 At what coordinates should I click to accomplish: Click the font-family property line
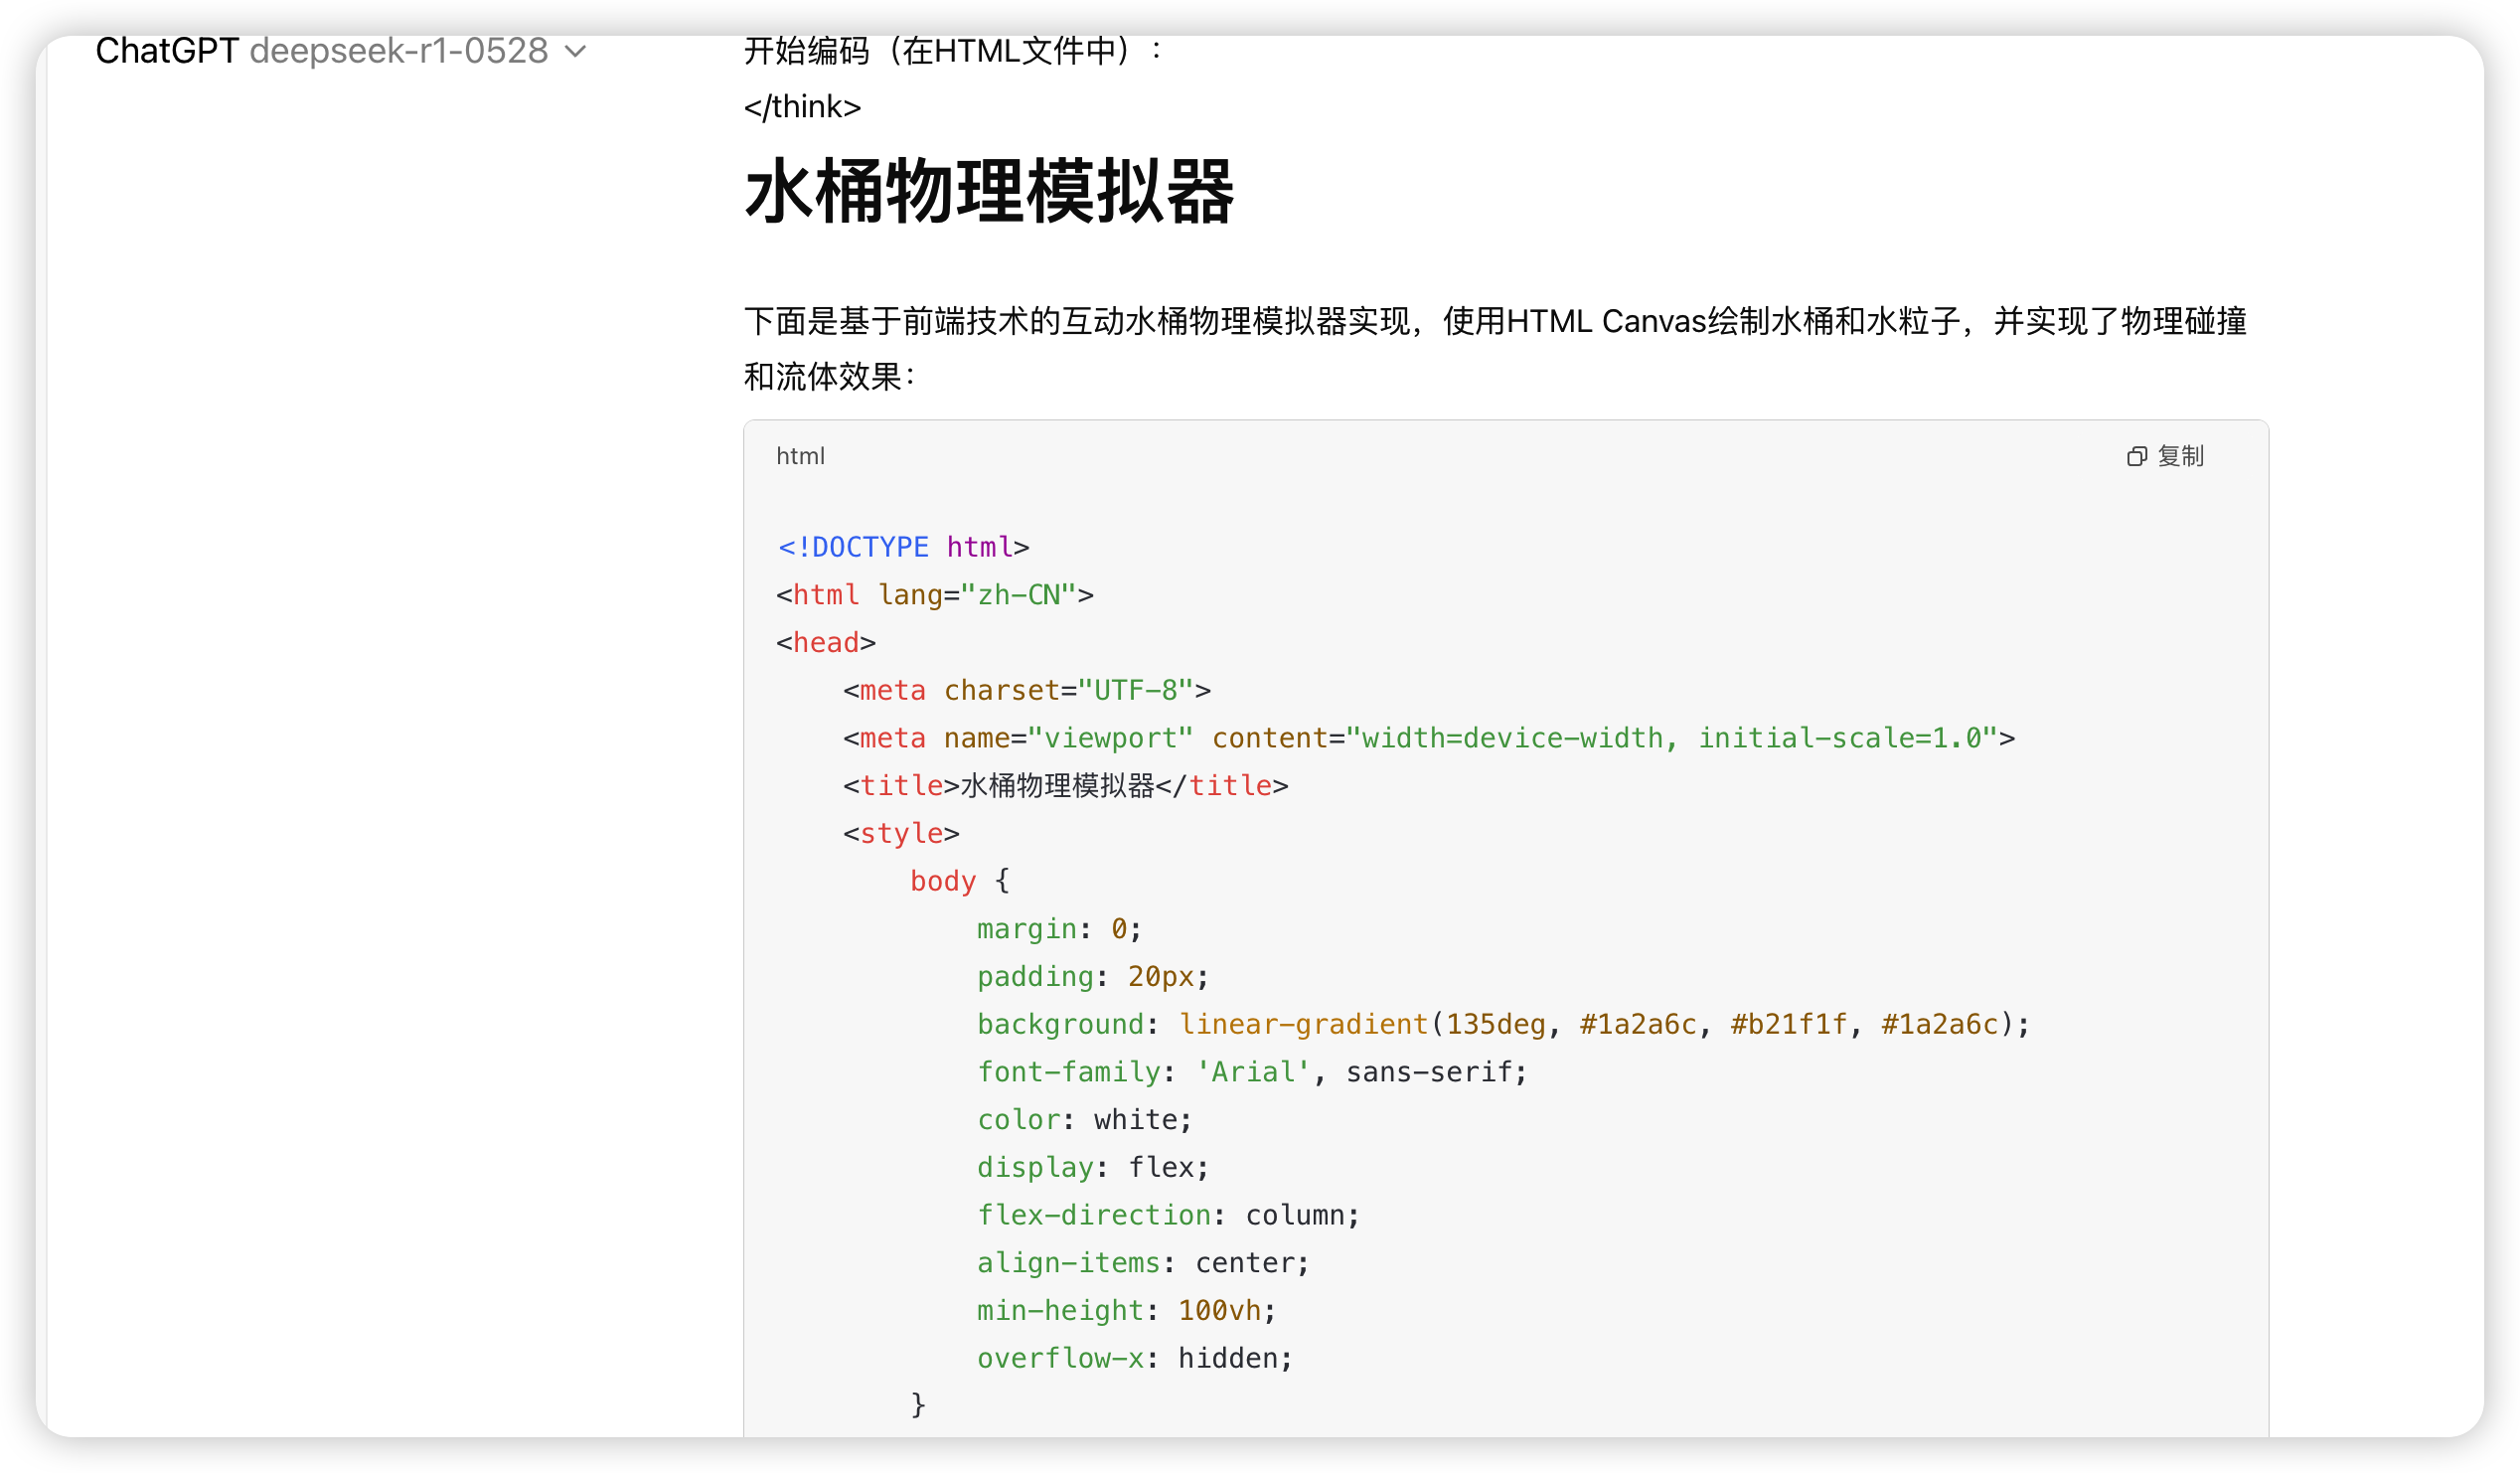point(1251,1072)
